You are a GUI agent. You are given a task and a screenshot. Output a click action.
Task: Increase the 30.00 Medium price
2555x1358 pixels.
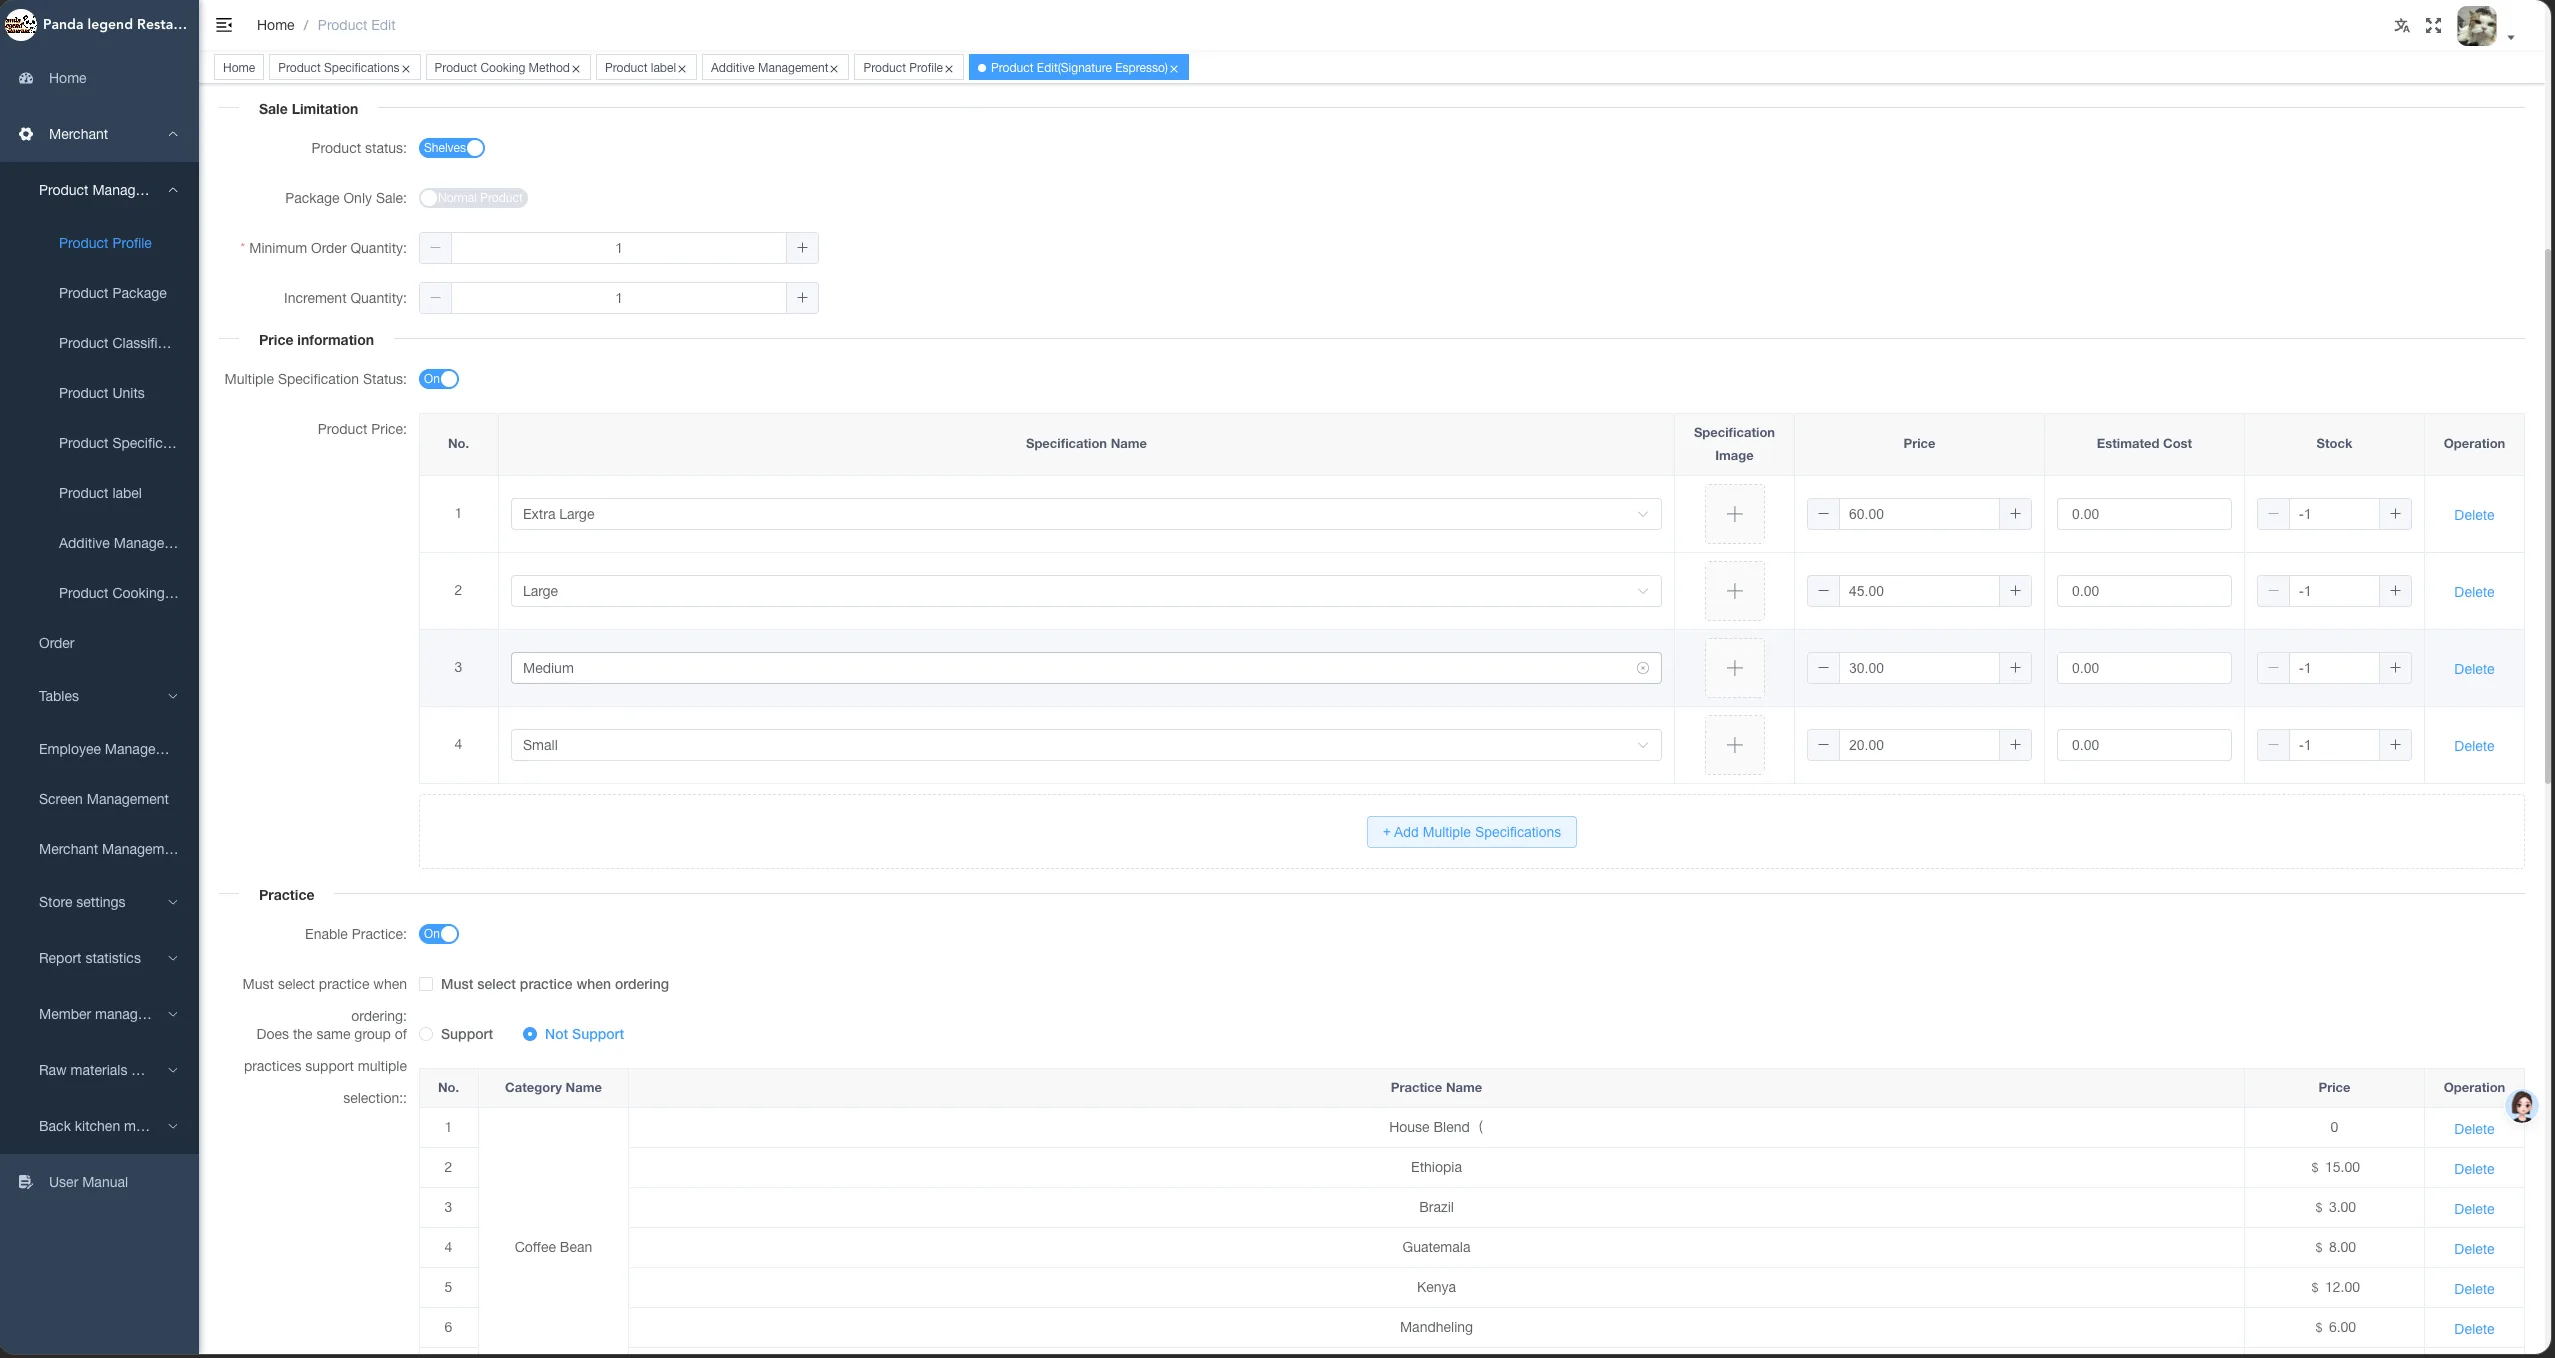[2015, 668]
